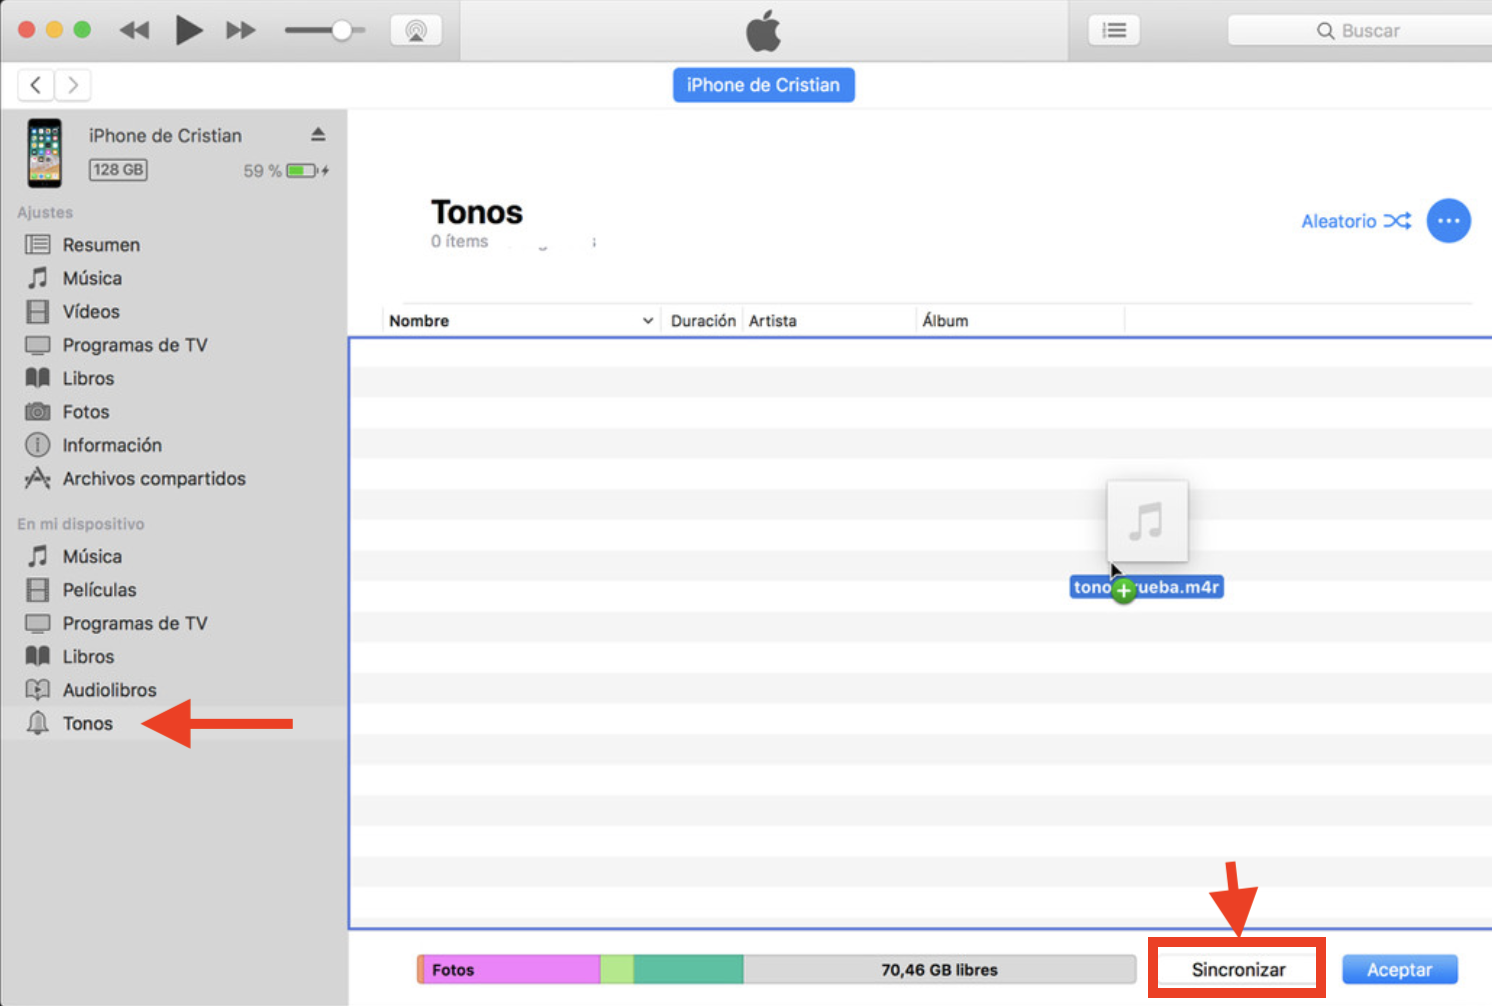Sort by the Álbum column header
Screen dimensions: 1492x1006
click(x=1020, y=321)
